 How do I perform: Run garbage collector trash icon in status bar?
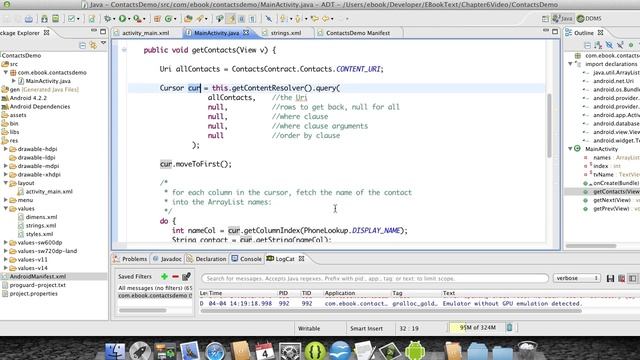509,327
